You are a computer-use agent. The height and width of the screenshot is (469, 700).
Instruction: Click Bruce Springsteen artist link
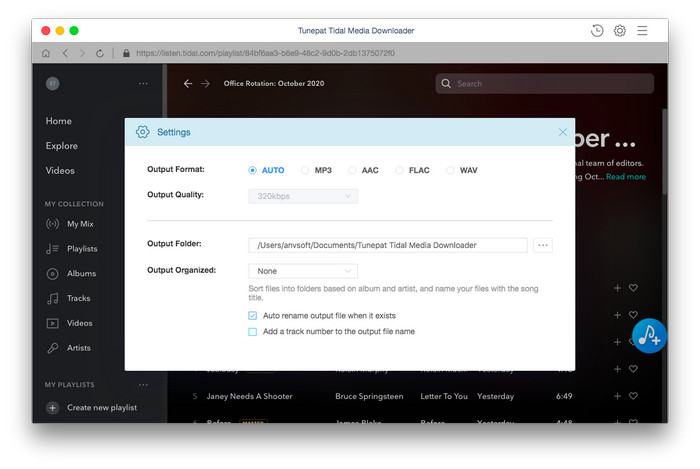pyautogui.click(x=369, y=396)
